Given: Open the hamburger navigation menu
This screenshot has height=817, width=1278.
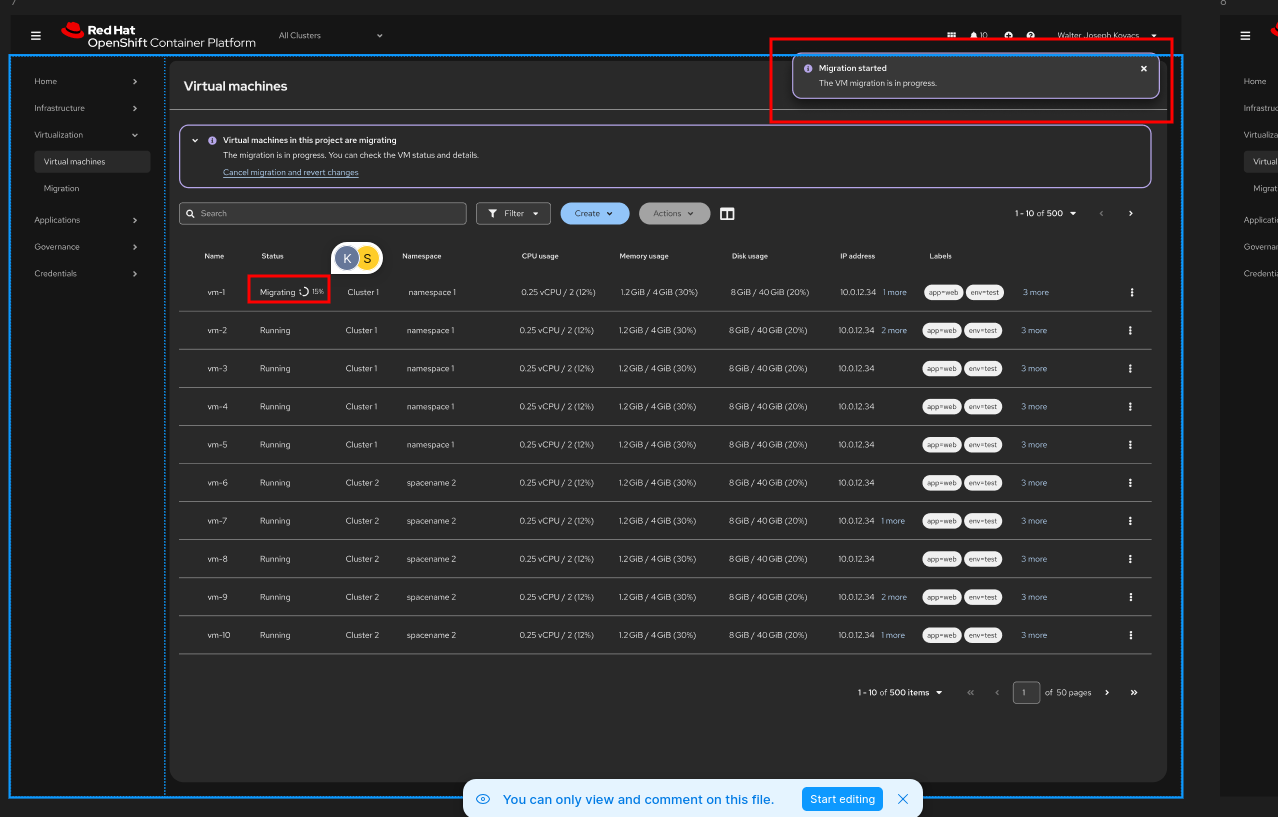Looking at the screenshot, I should point(36,36).
